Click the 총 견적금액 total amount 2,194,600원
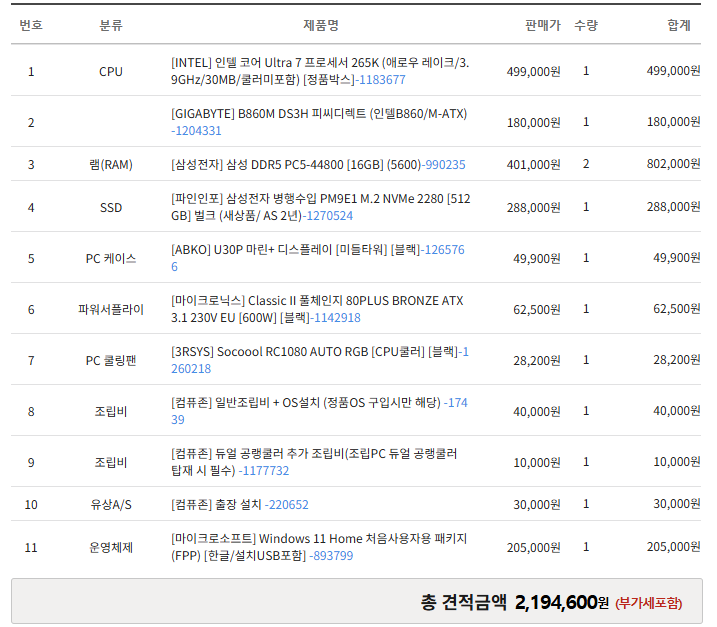 click(x=561, y=602)
